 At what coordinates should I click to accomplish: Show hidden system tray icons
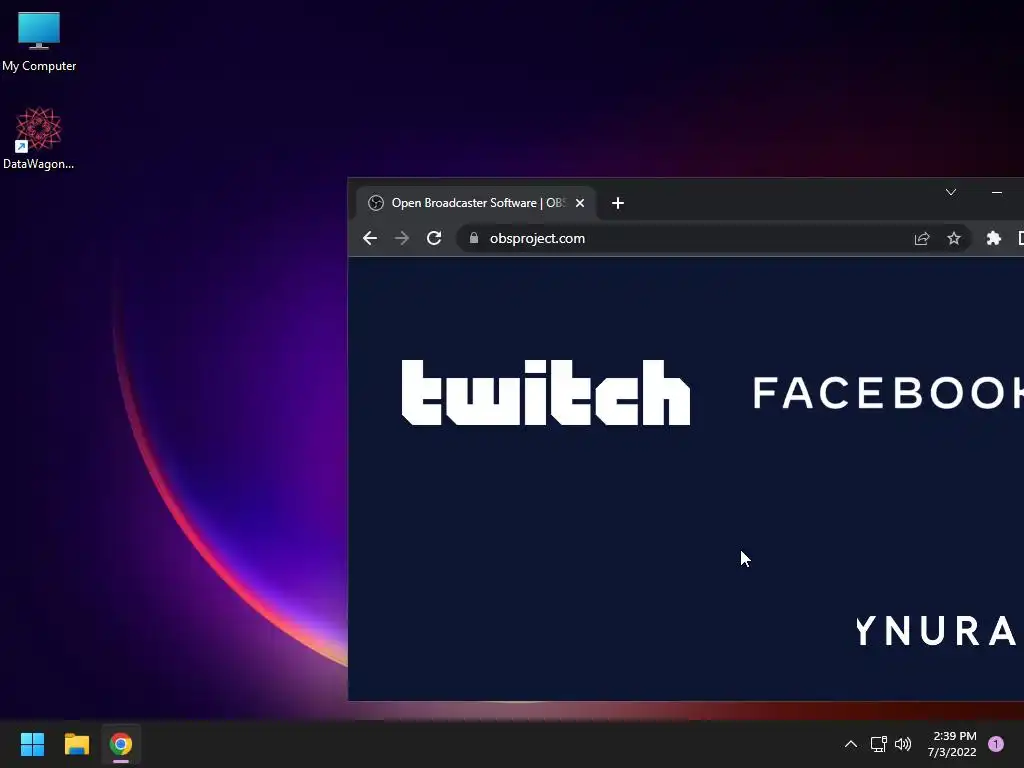850,744
